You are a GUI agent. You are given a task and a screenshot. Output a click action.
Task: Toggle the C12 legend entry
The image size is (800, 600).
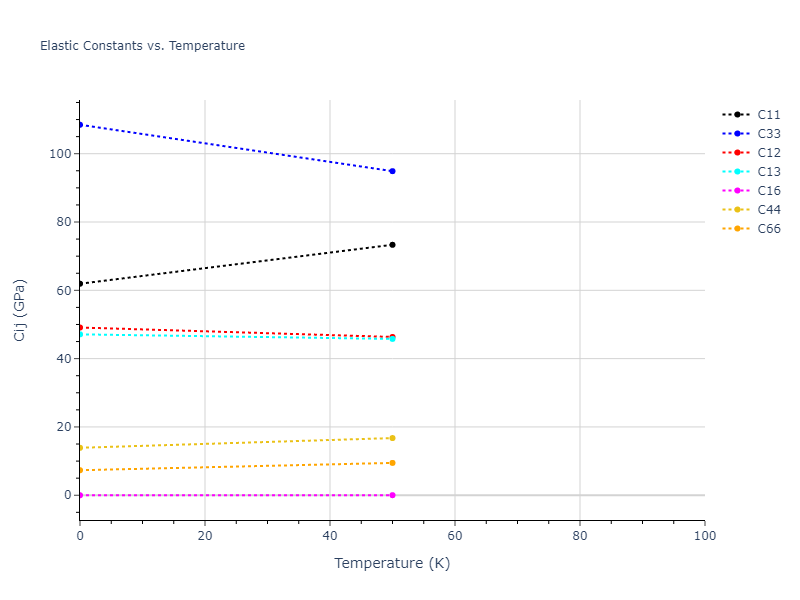[768, 153]
